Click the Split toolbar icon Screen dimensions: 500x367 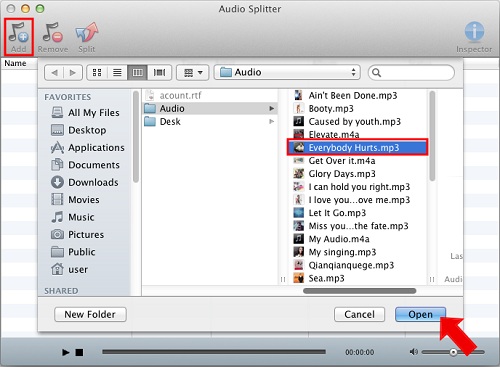point(87,37)
